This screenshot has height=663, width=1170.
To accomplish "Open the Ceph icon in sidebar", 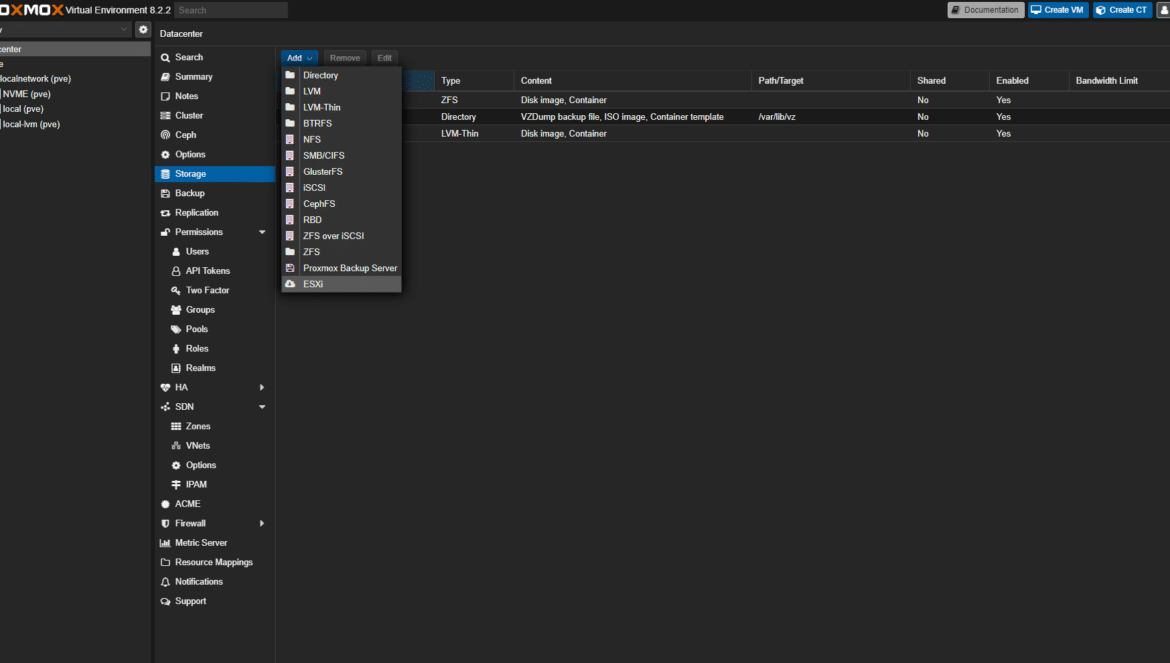I will click(166, 135).
